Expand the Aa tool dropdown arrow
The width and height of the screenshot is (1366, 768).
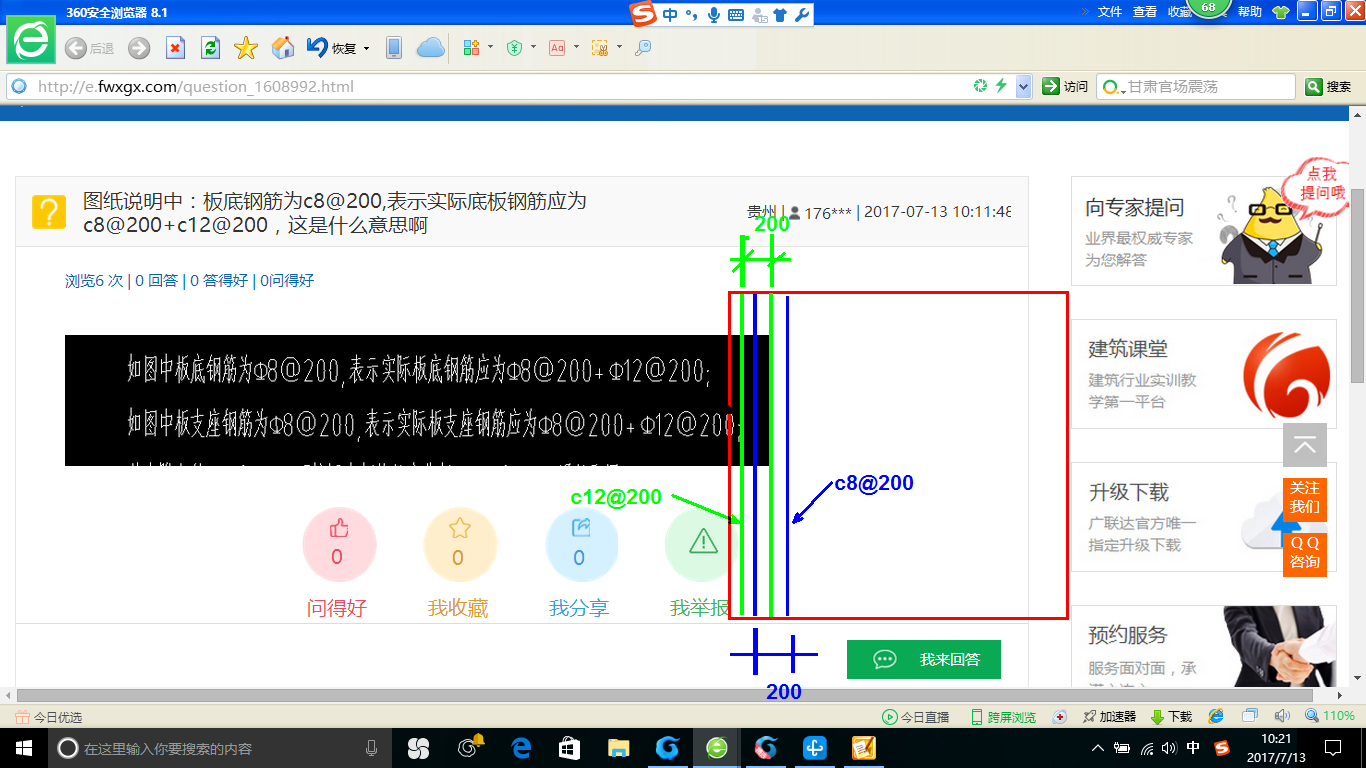tap(576, 48)
